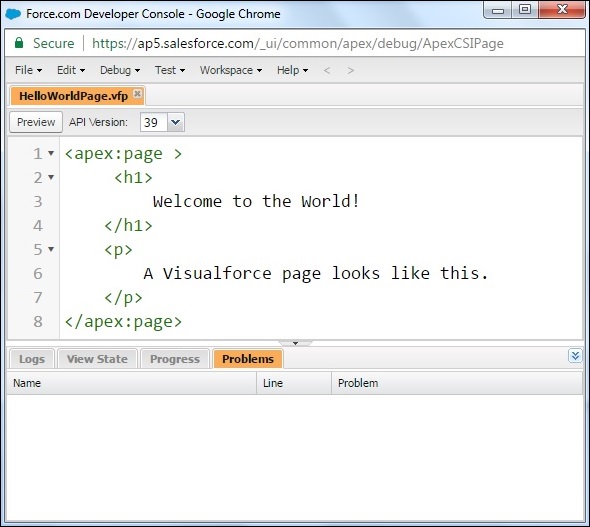
Task: Click the API Version value 39
Action: [x=154, y=122]
